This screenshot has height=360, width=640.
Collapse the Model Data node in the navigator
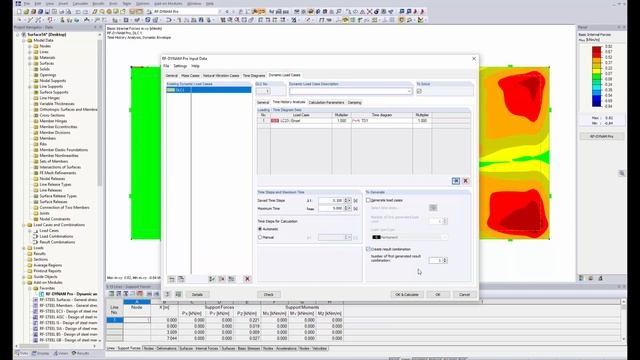pyautogui.click(x=24, y=40)
